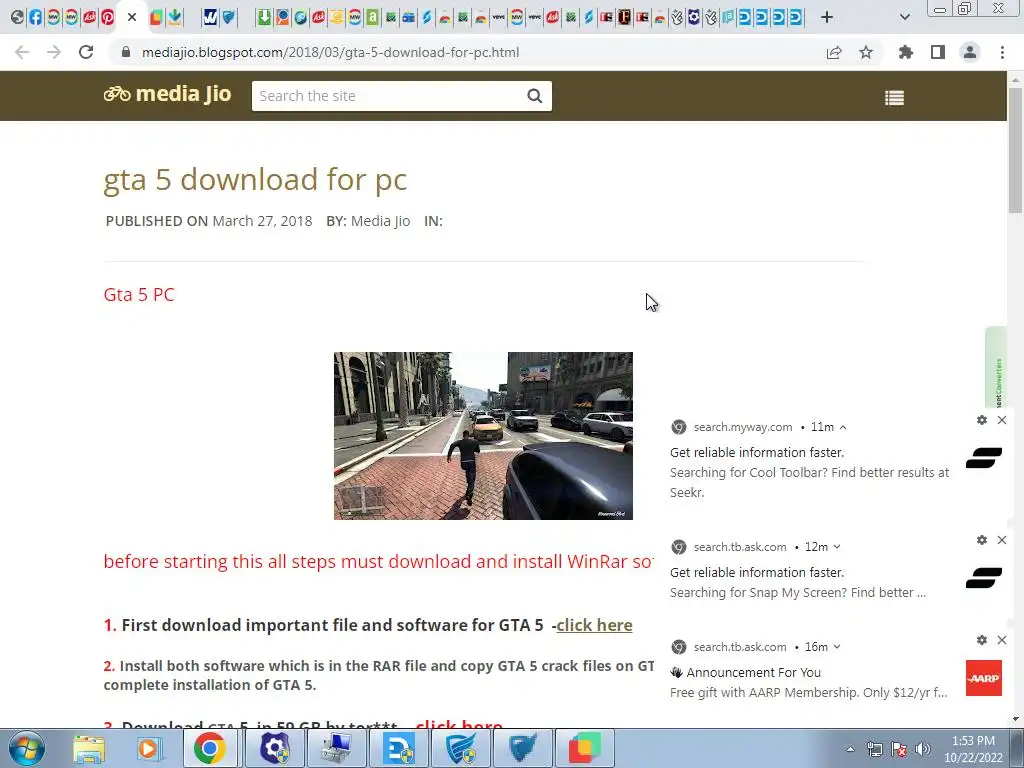Bookmark this page with the star
The width and height of the screenshot is (1024, 768).
(x=866, y=52)
